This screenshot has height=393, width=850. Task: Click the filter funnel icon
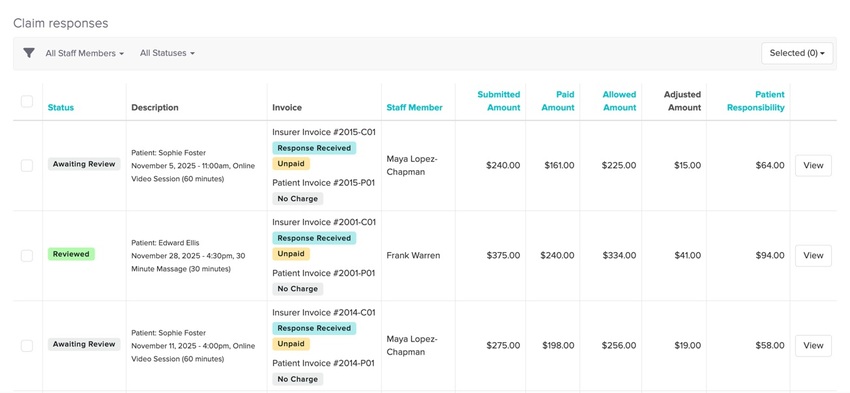pos(29,53)
